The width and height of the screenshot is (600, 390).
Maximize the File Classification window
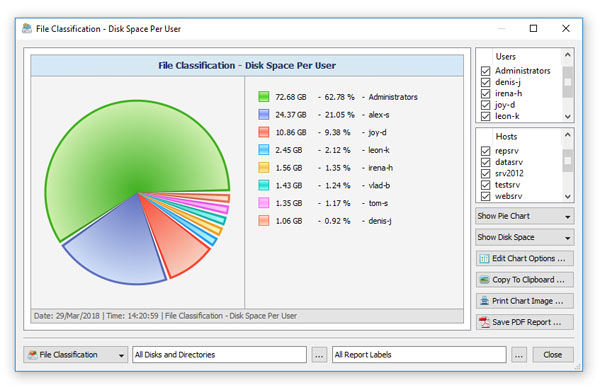coord(533,28)
